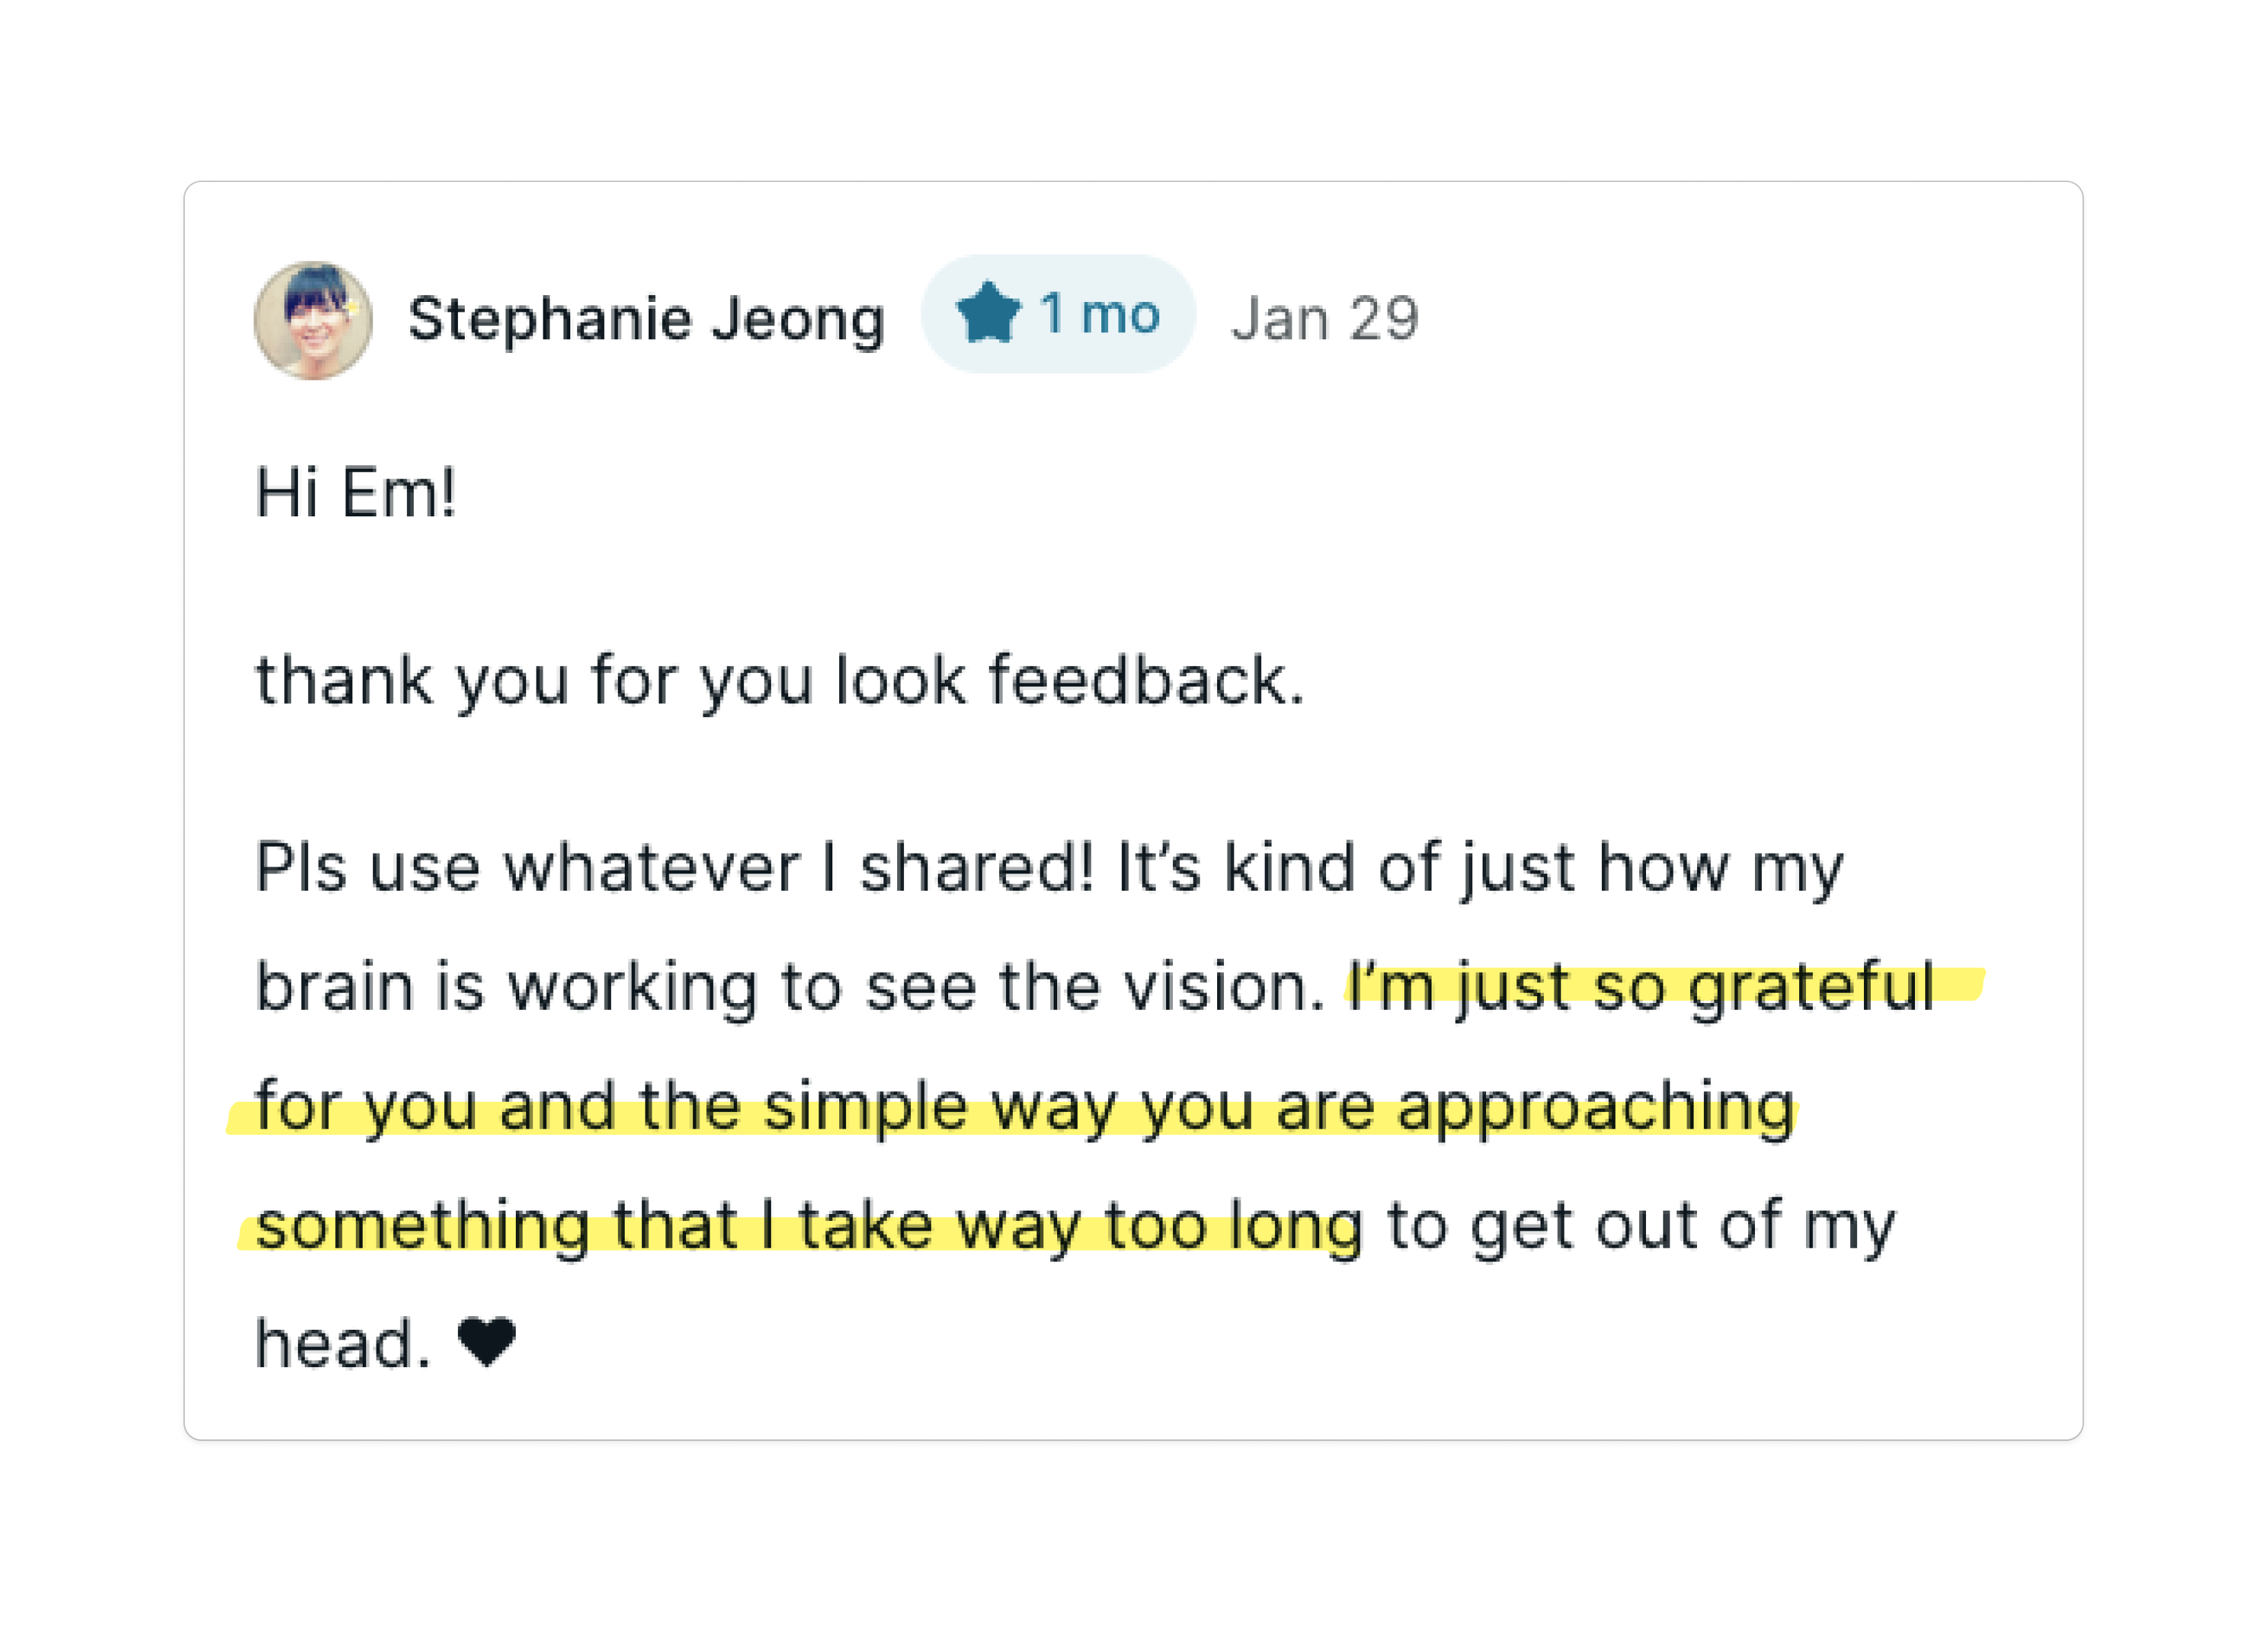Click the blue star badge icon
Image resolution: width=2268 pixels, height=1627 pixels.
[988, 313]
